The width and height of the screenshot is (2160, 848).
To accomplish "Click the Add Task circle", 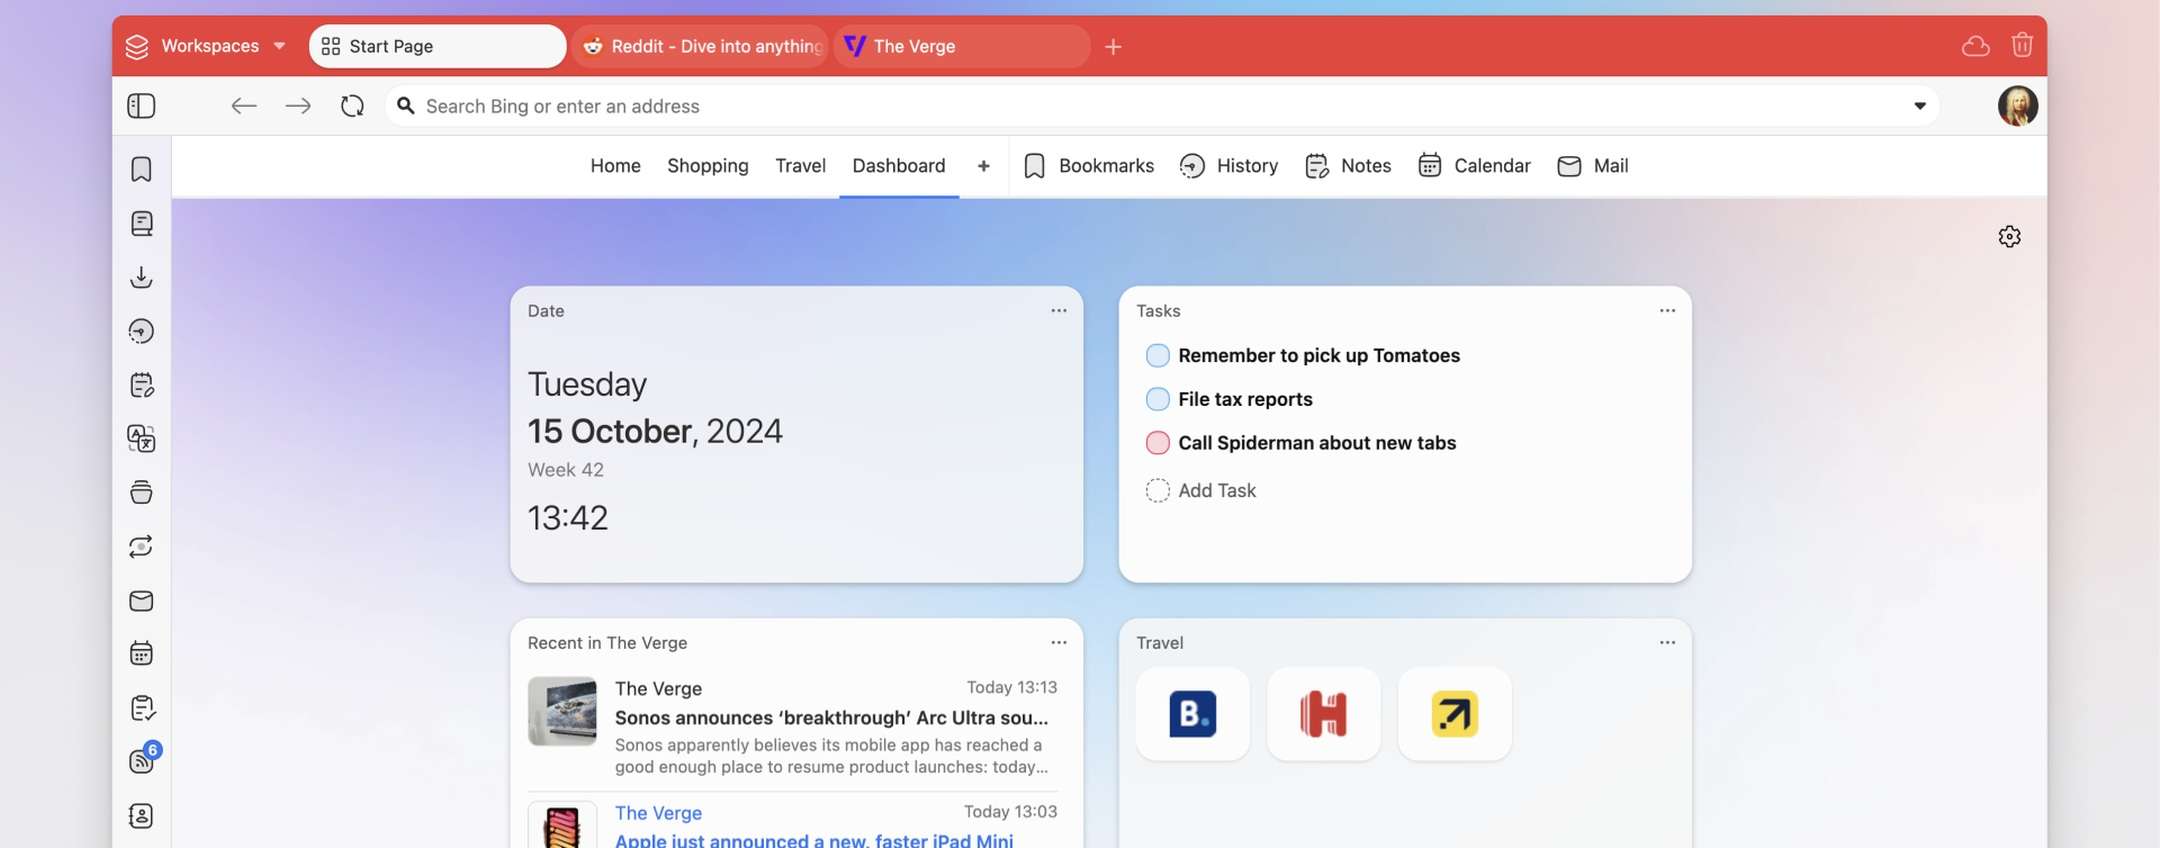I will tap(1157, 490).
